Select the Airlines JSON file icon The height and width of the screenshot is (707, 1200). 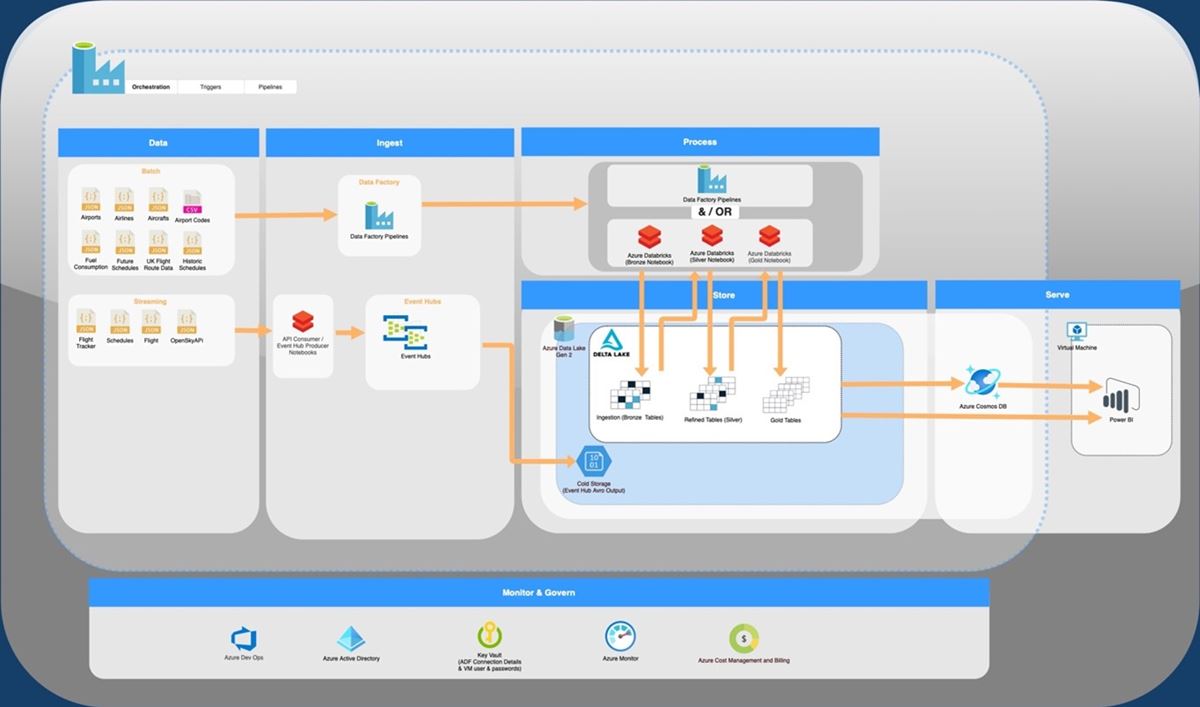coord(124,200)
